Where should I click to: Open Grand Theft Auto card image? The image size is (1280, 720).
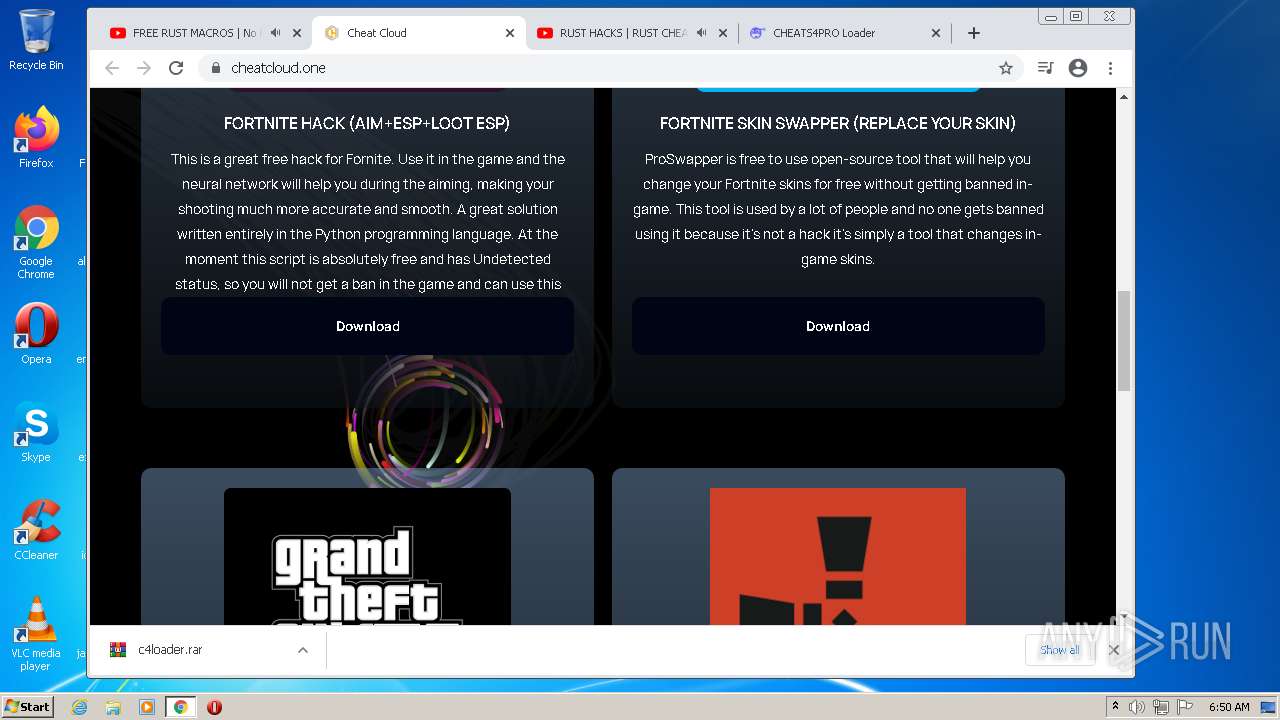pos(367,557)
